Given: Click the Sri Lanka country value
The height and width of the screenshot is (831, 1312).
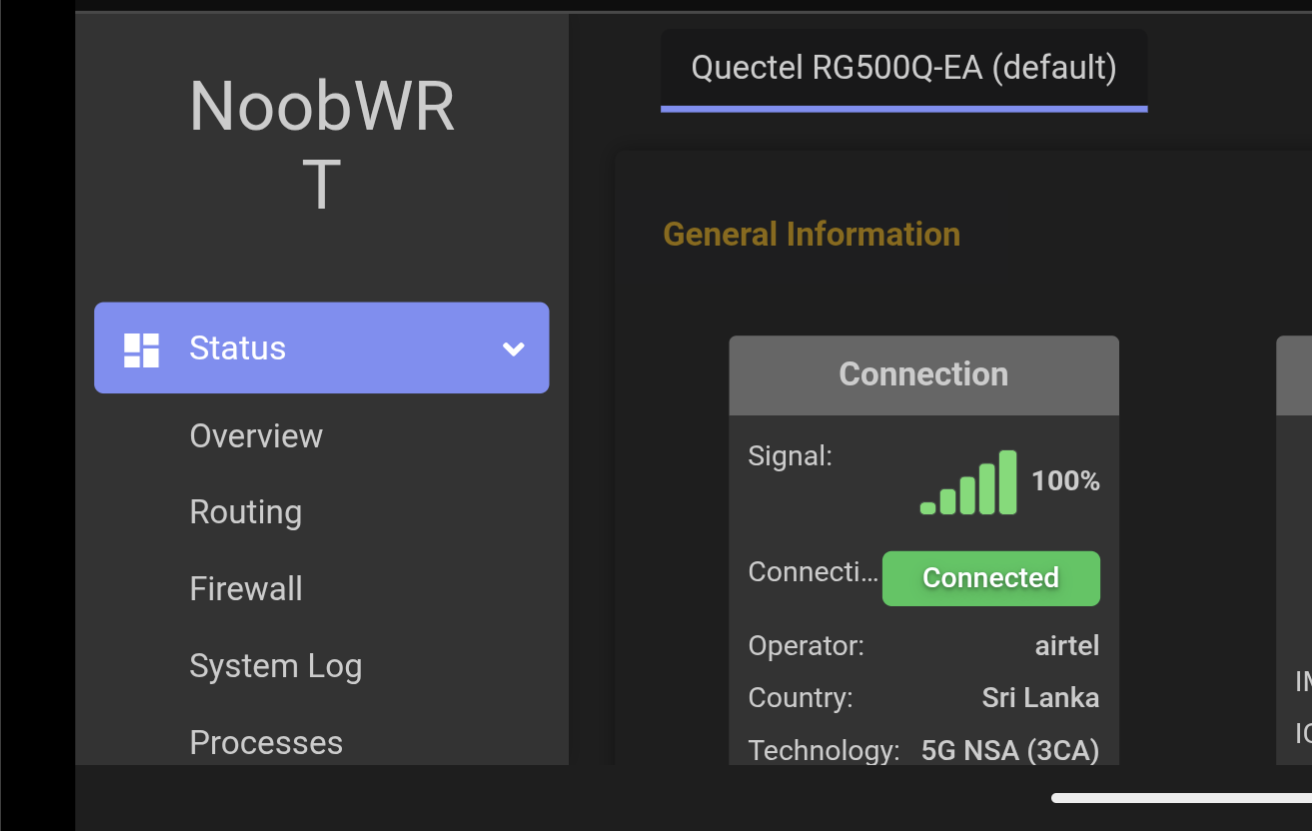Looking at the screenshot, I should pyautogui.click(x=1041, y=698).
